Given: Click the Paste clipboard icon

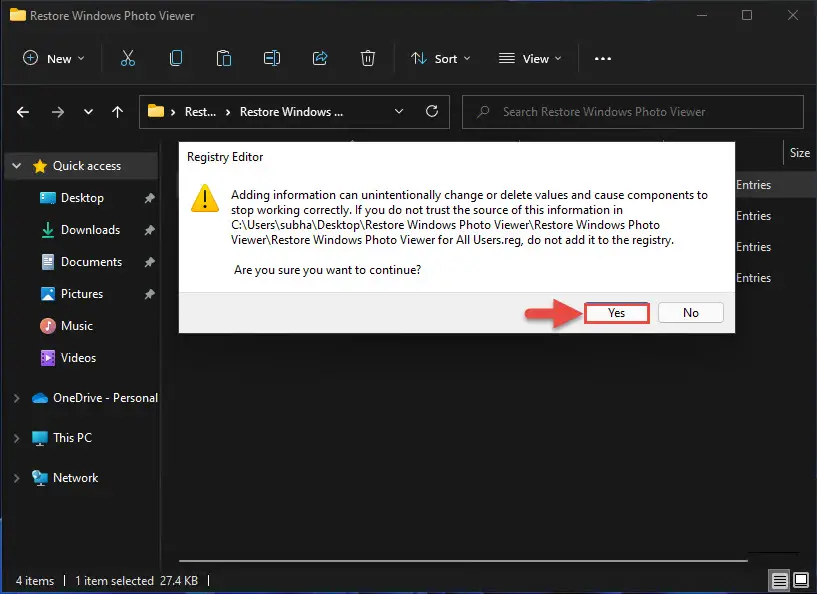Looking at the screenshot, I should [224, 58].
